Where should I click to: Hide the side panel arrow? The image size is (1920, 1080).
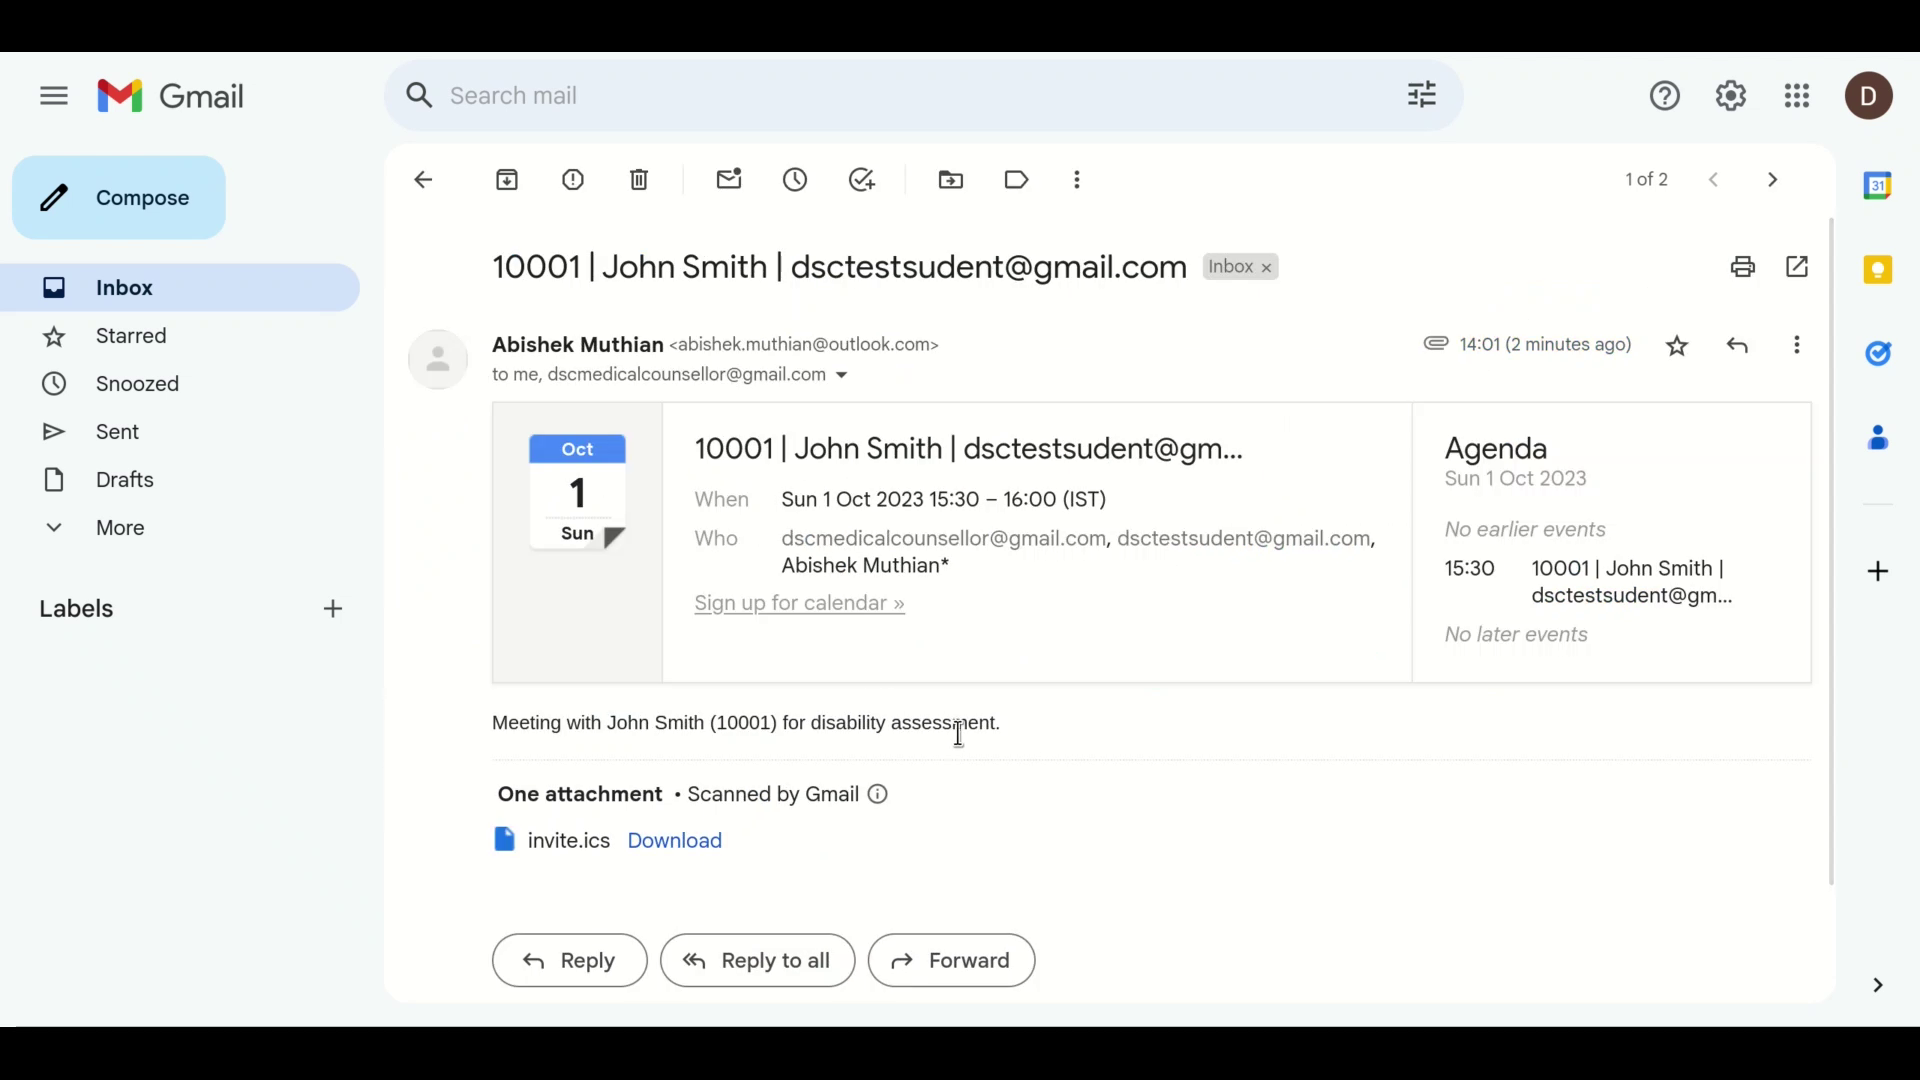(1877, 985)
